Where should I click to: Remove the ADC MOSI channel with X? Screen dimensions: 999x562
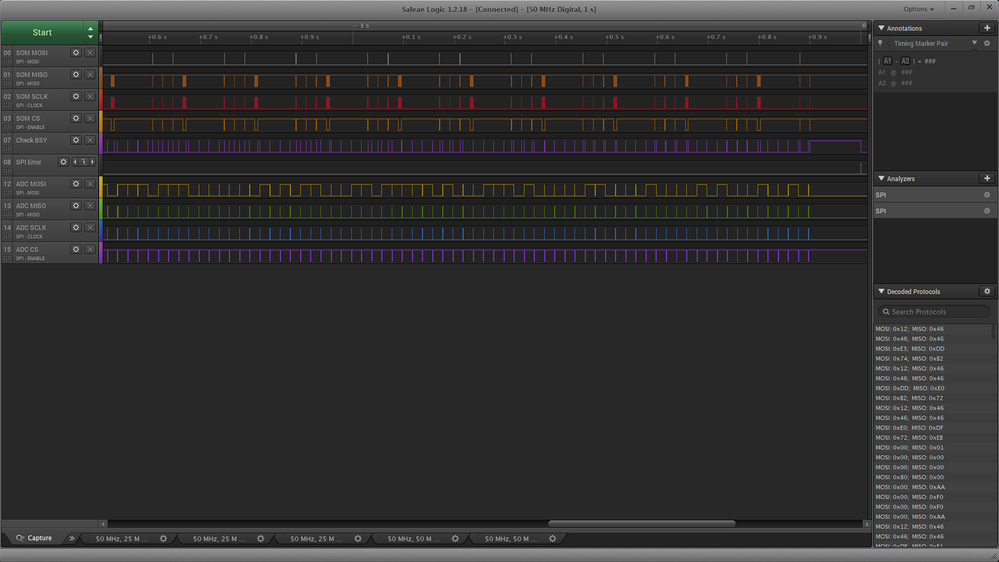(90, 184)
